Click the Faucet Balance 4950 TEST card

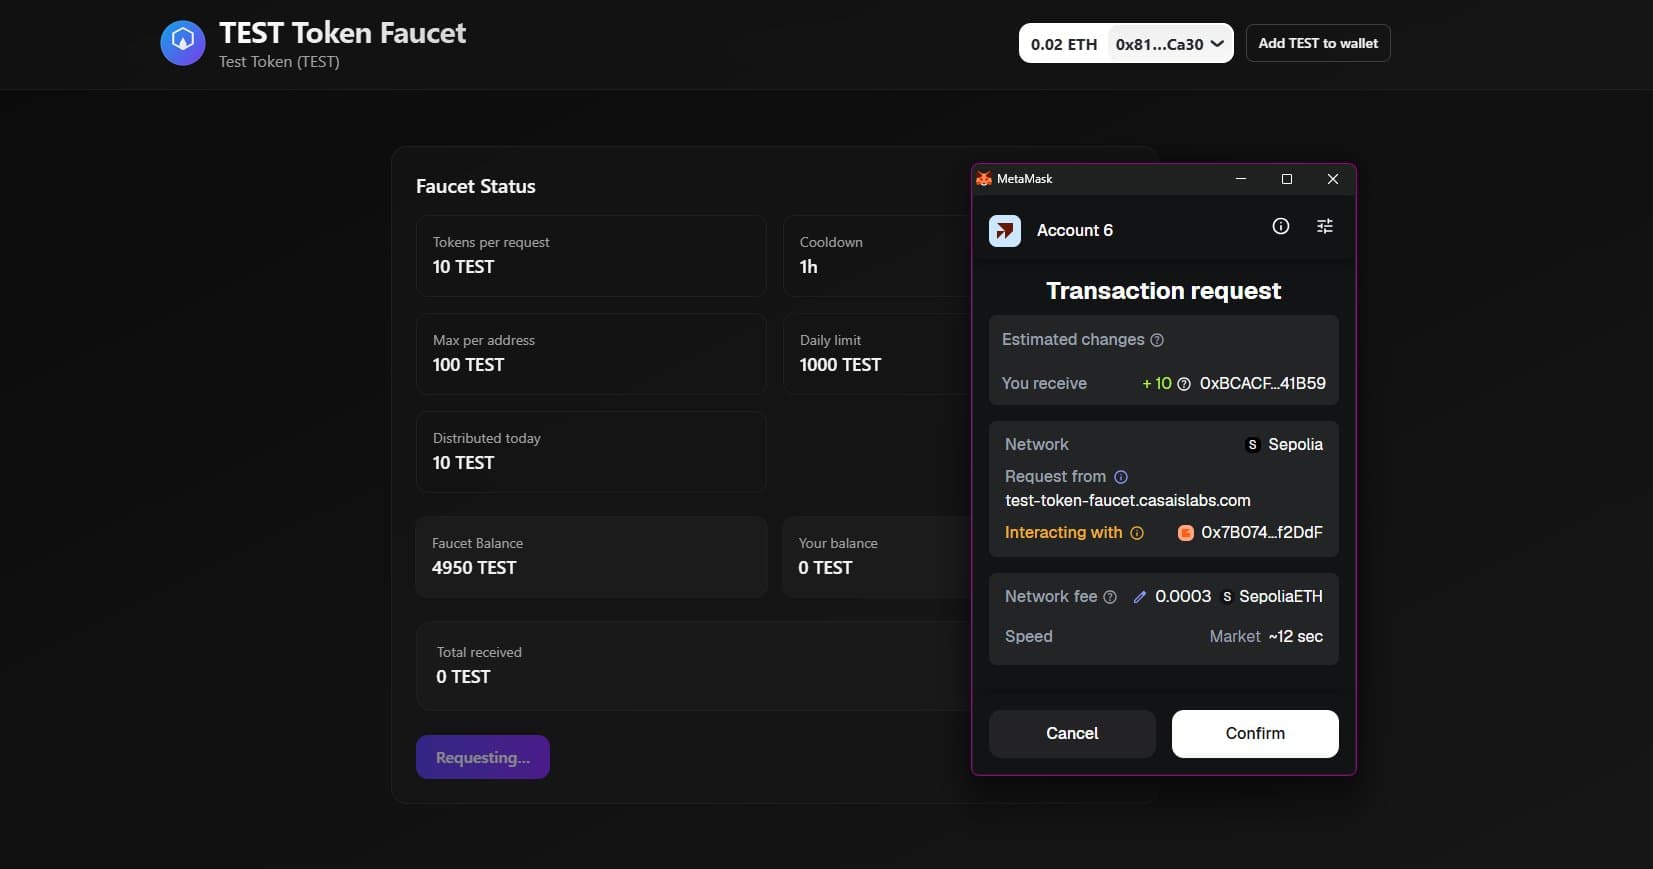coord(591,557)
